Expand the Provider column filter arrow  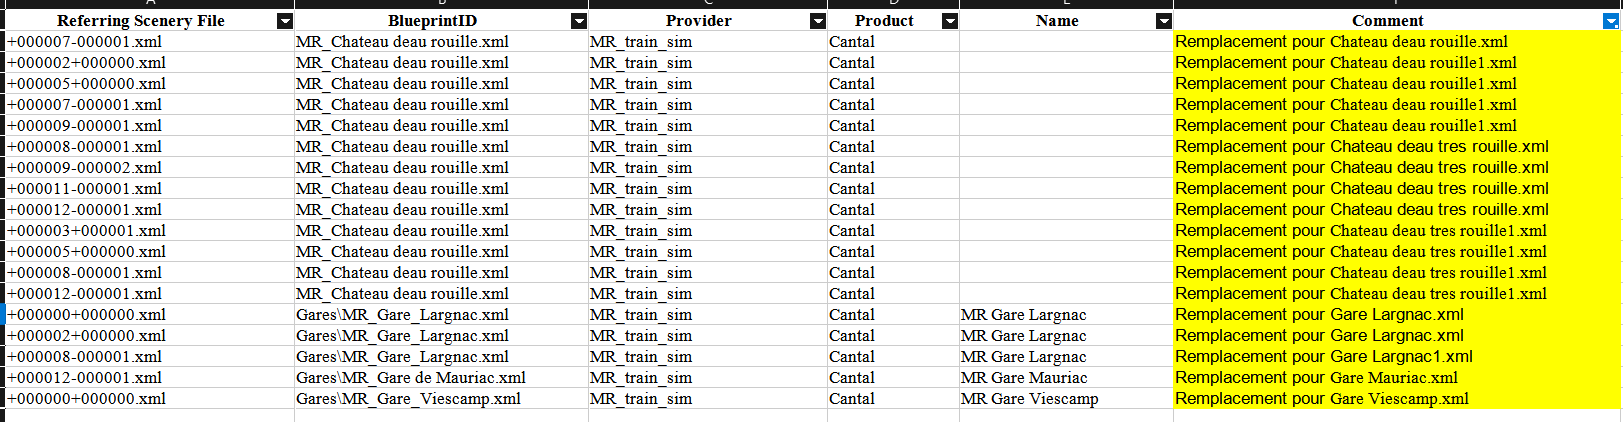[818, 21]
